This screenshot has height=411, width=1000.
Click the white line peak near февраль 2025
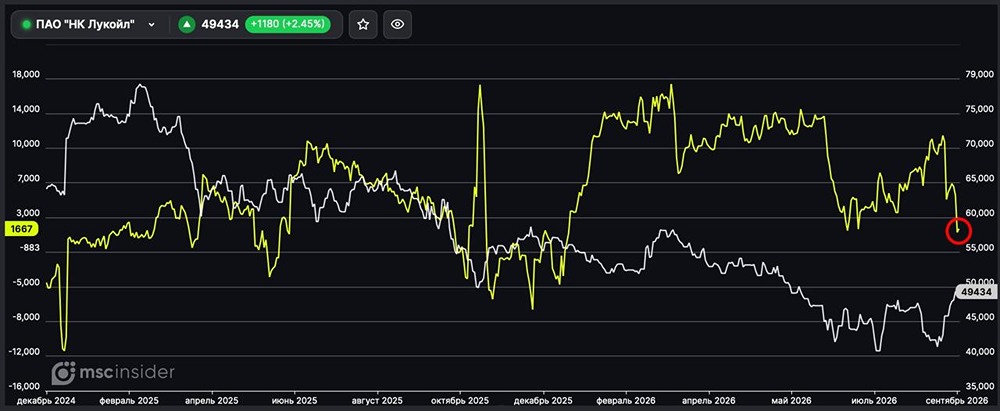coord(141,85)
